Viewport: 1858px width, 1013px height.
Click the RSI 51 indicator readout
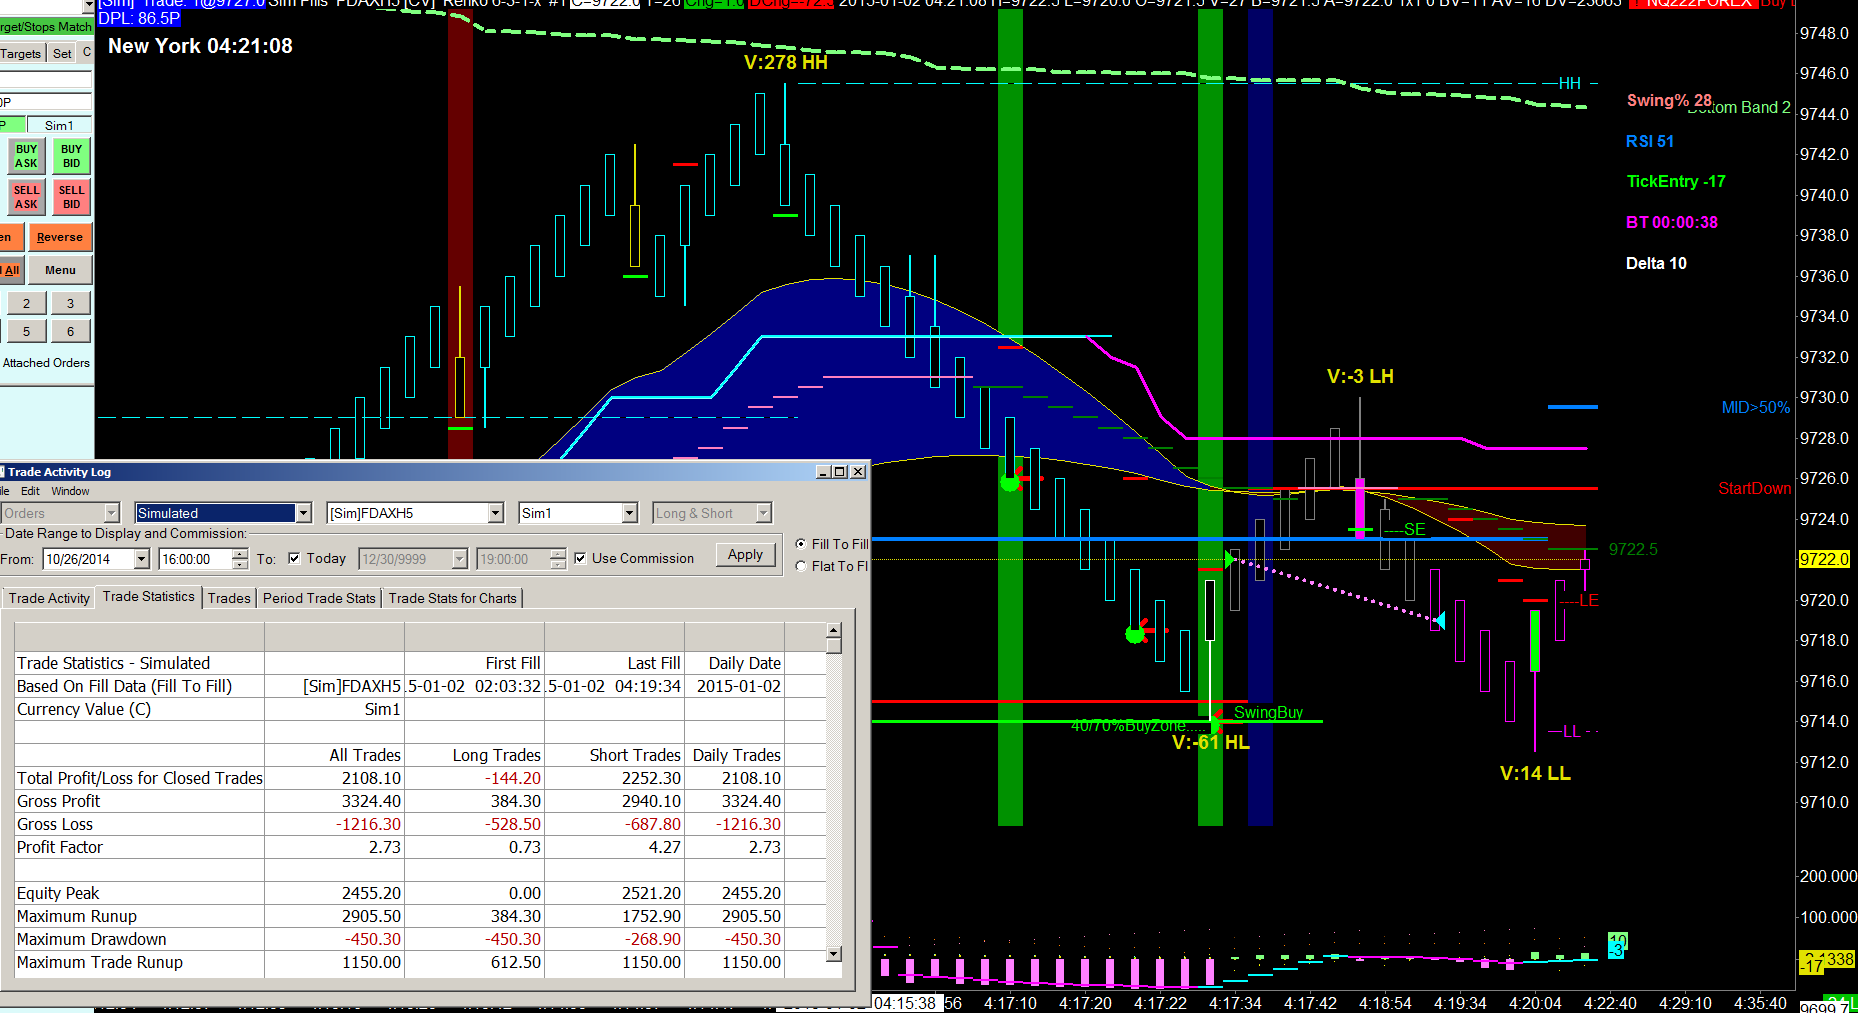1650,141
